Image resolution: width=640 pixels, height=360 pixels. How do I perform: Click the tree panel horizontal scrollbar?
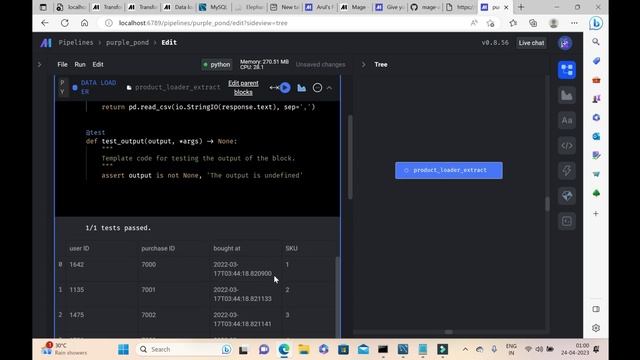tap(448, 332)
